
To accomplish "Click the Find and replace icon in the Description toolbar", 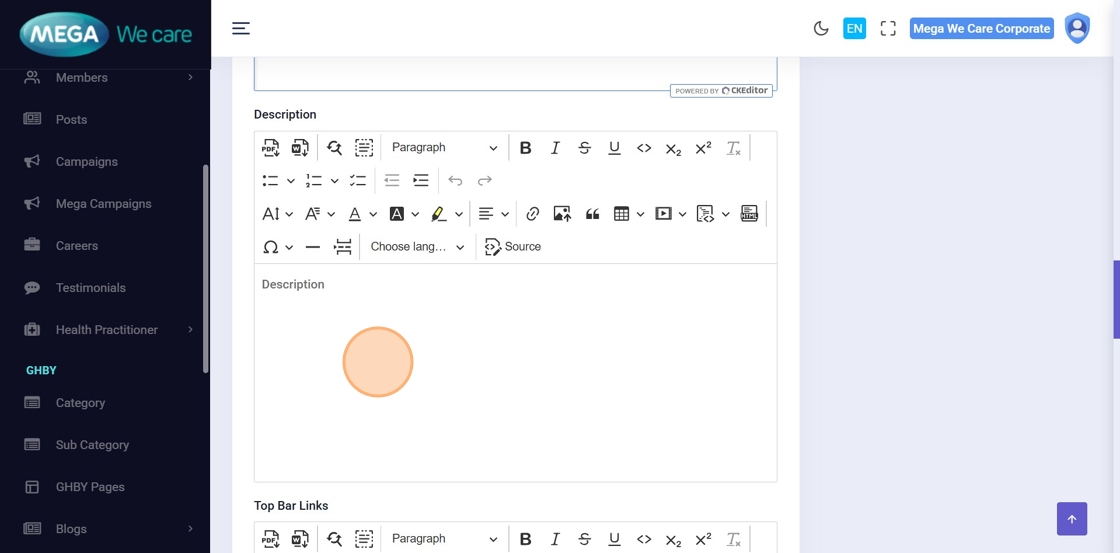I will (334, 148).
